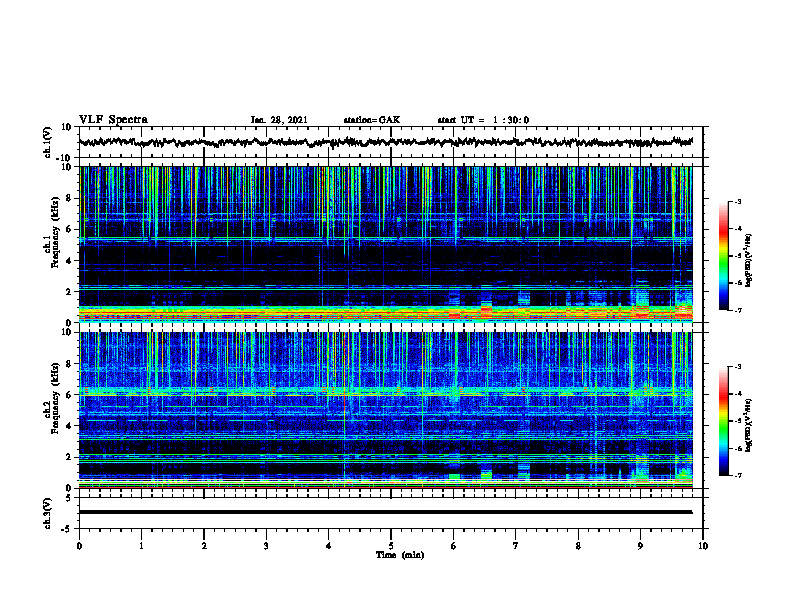Click the flat ch.3 voltage trace line
This screenshot has width=792, height=612.
(386, 512)
